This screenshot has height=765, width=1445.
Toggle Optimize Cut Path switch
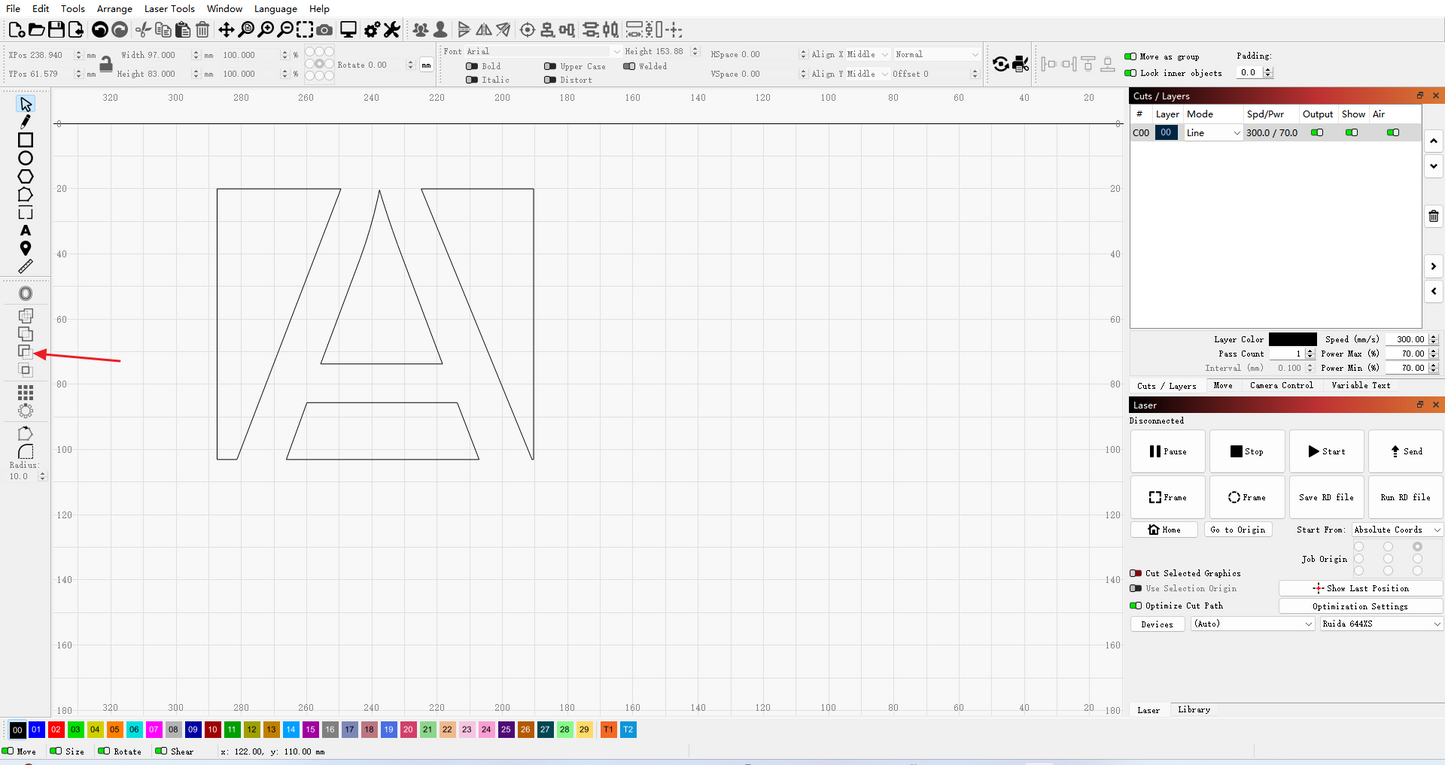click(1136, 605)
